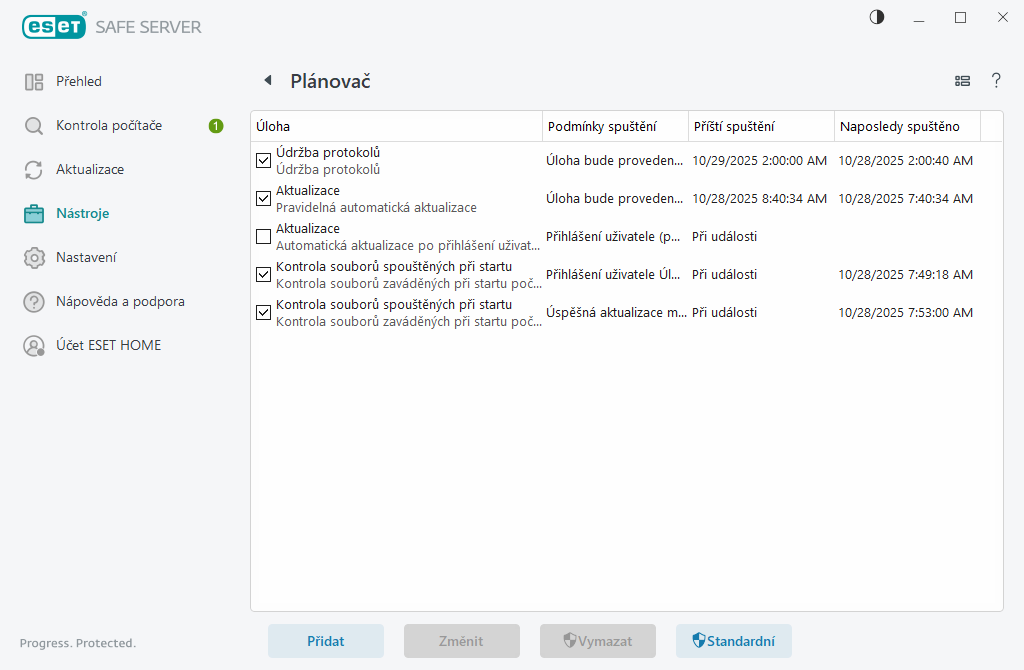Click the Účet ESET HOME account icon
Viewport: 1024px width, 670px height.
[x=34, y=346]
